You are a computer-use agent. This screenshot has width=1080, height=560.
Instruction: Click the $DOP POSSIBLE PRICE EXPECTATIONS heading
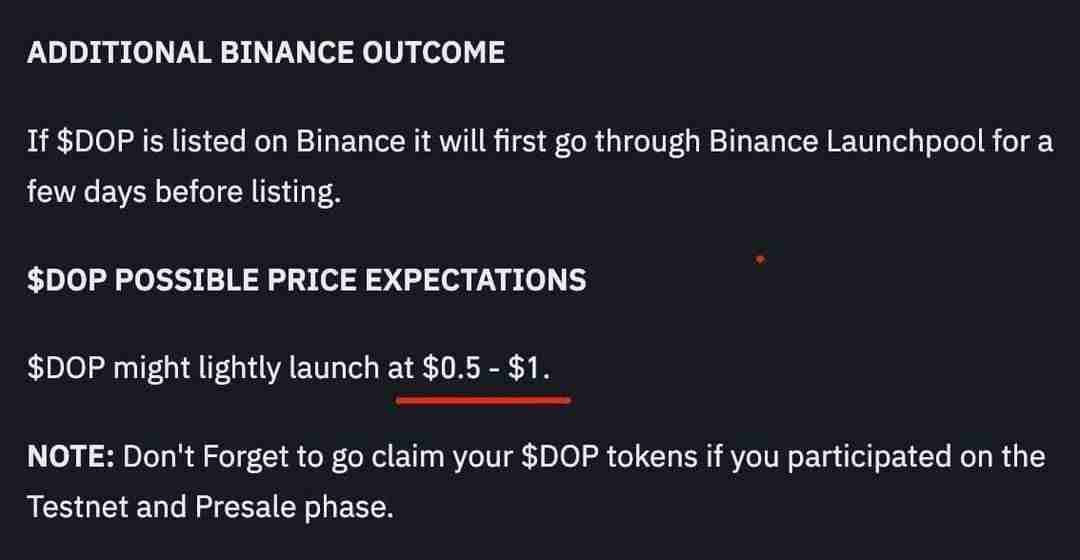click(307, 280)
